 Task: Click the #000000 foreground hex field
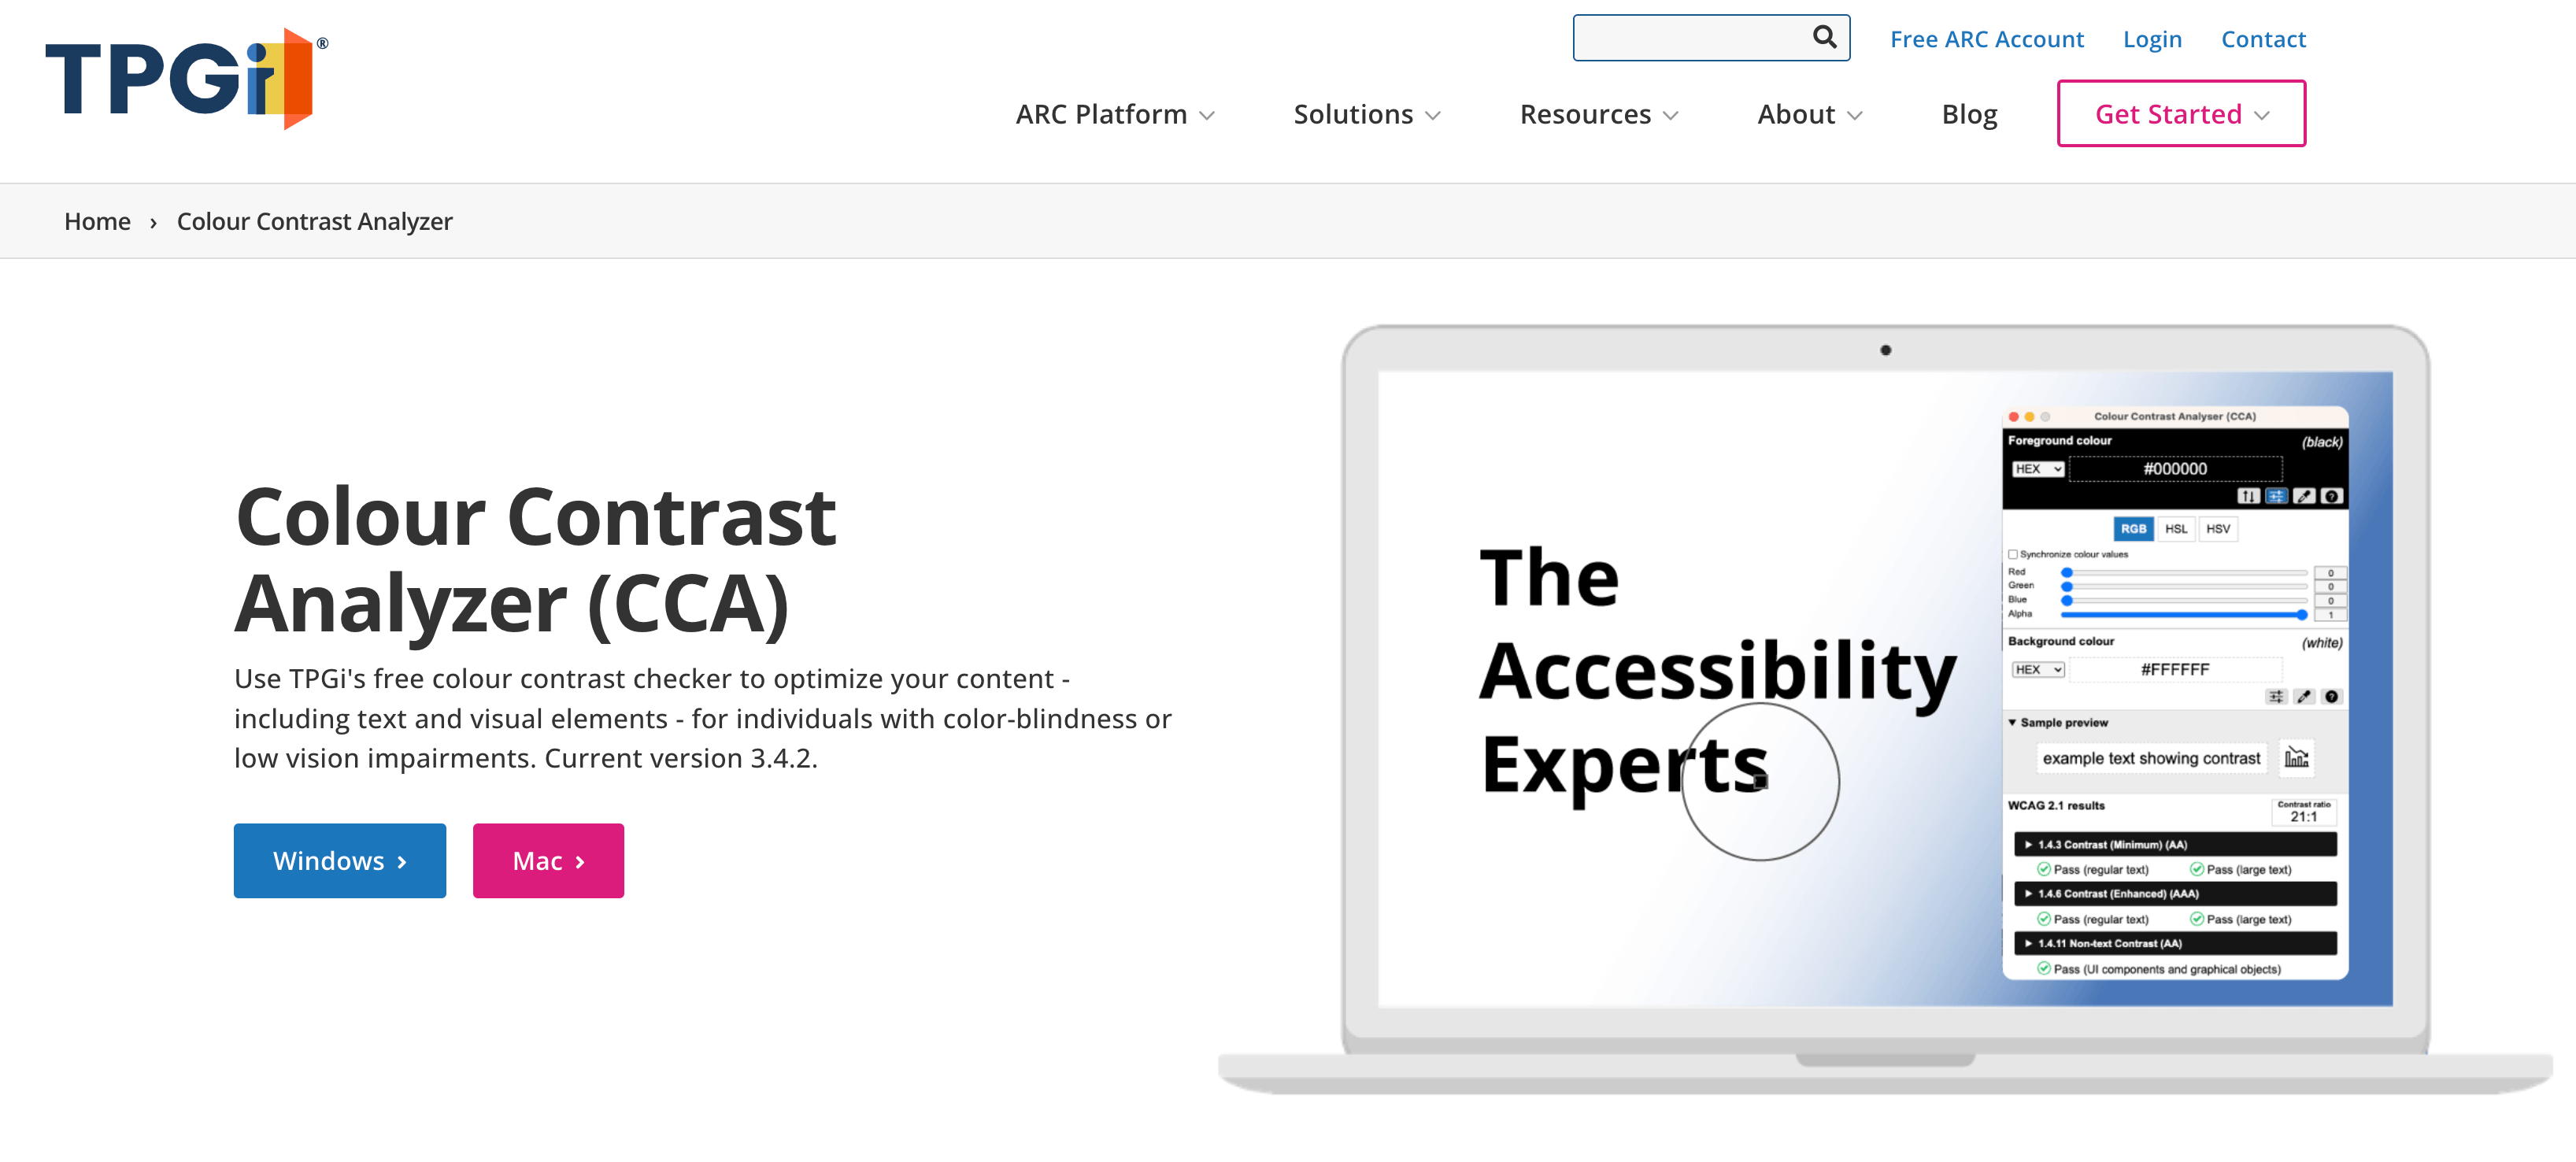[x=2175, y=469]
